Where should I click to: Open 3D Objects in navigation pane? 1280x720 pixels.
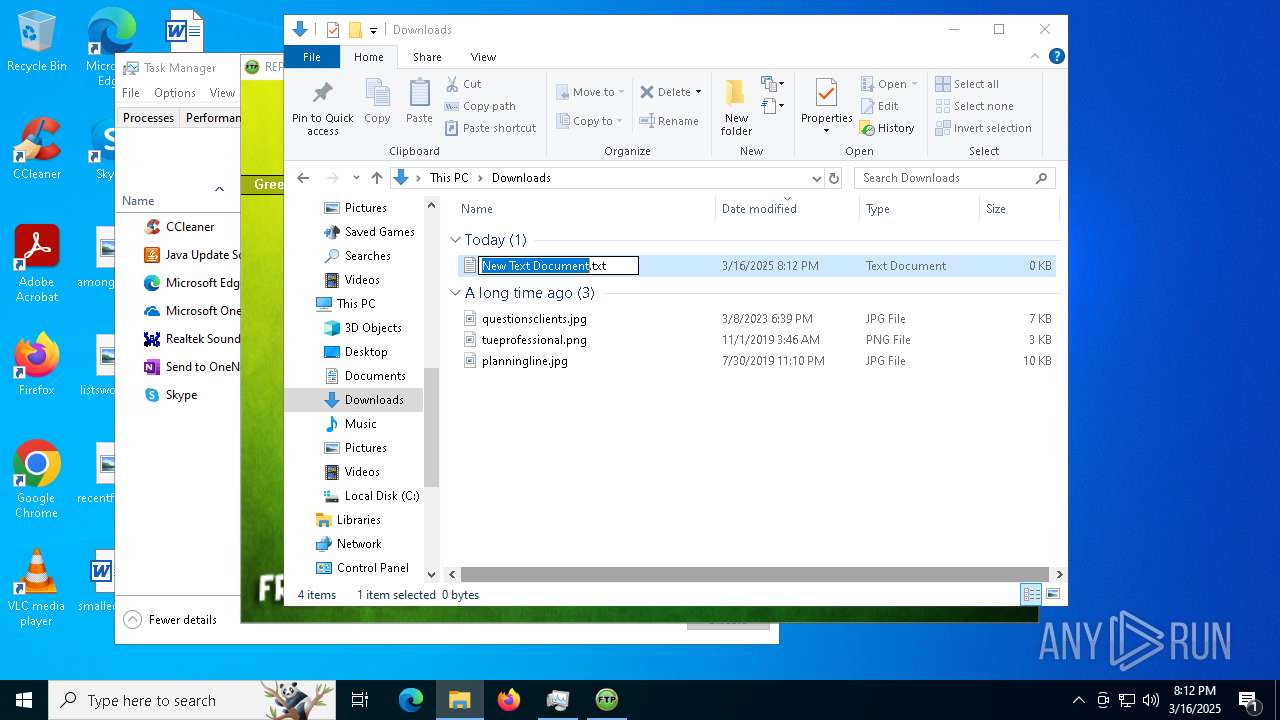pyautogui.click(x=373, y=328)
